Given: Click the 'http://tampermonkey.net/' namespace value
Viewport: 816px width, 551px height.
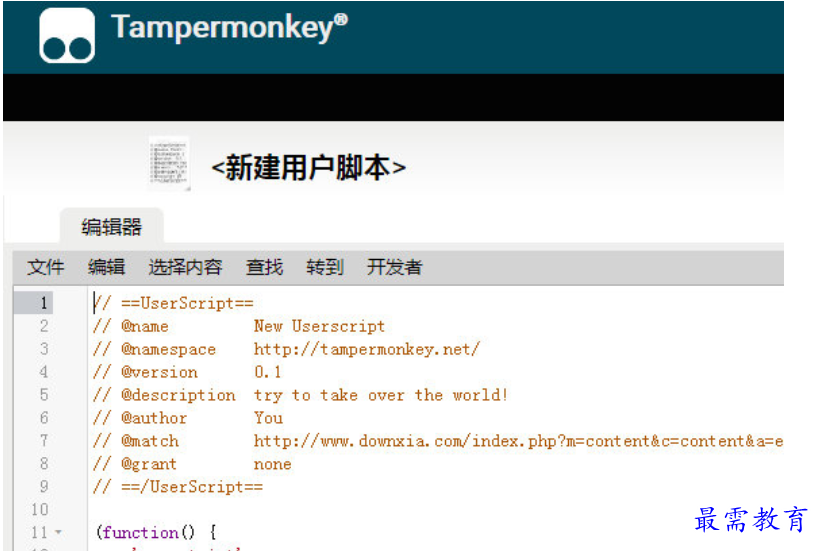Looking at the screenshot, I should pos(366,349).
